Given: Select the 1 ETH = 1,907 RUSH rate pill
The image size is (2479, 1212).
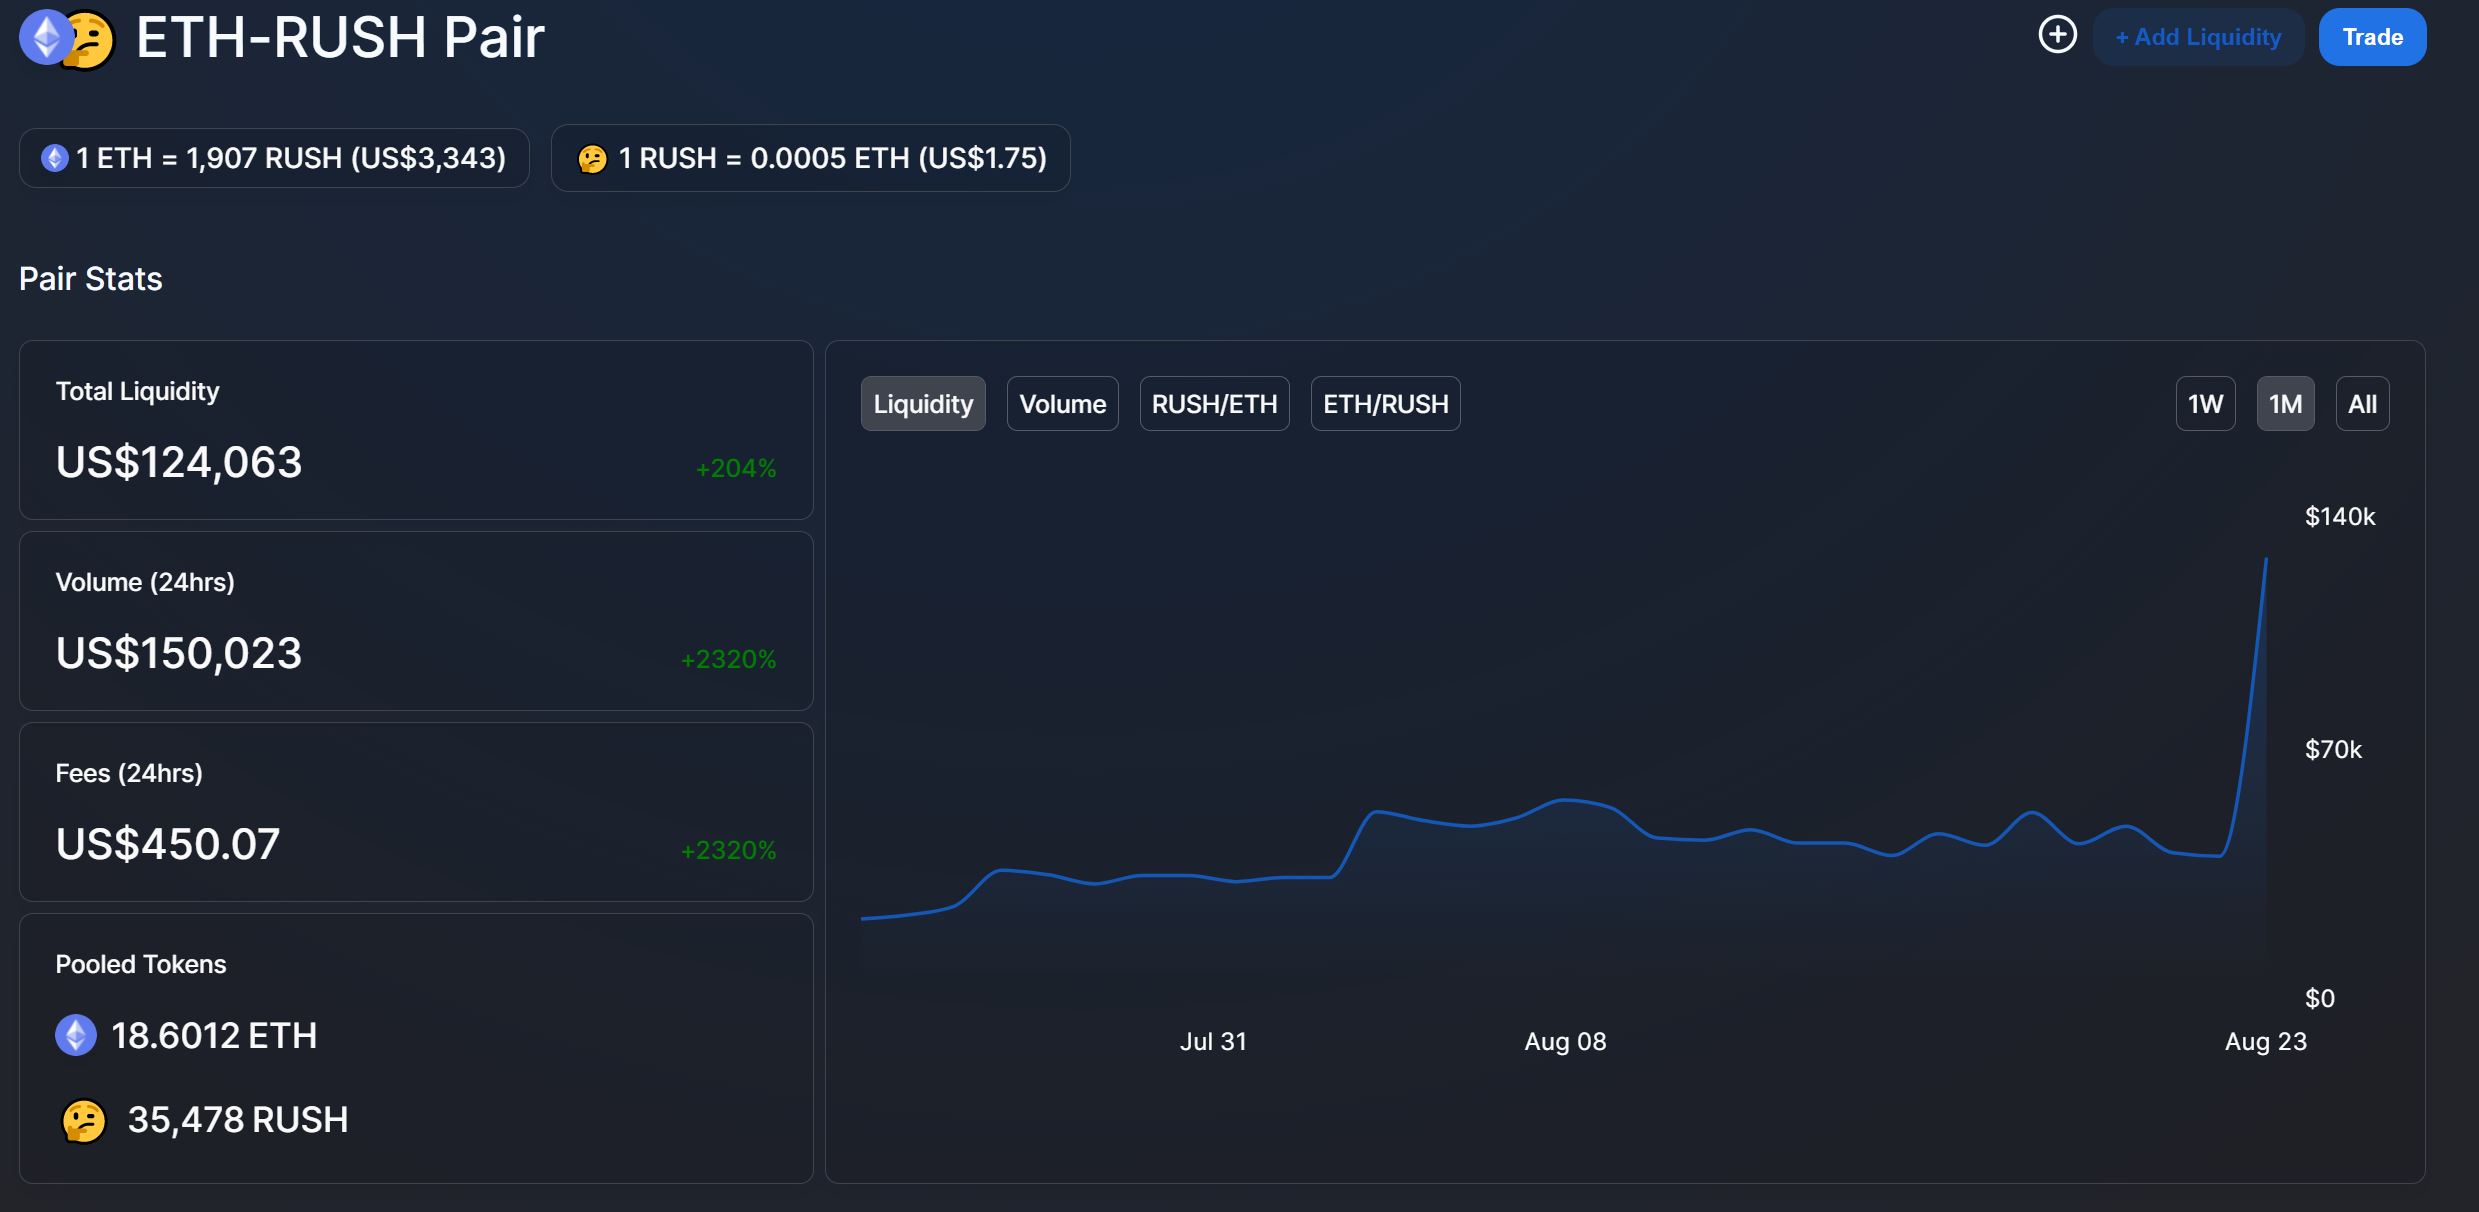Looking at the screenshot, I should (274, 158).
